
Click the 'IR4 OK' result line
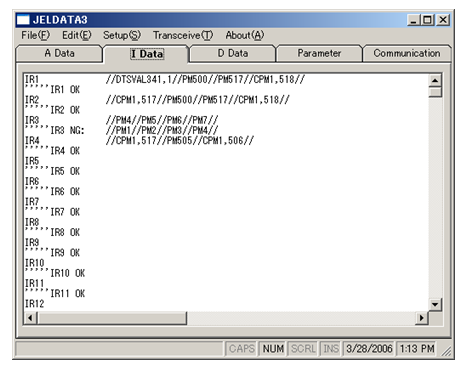(x=65, y=151)
